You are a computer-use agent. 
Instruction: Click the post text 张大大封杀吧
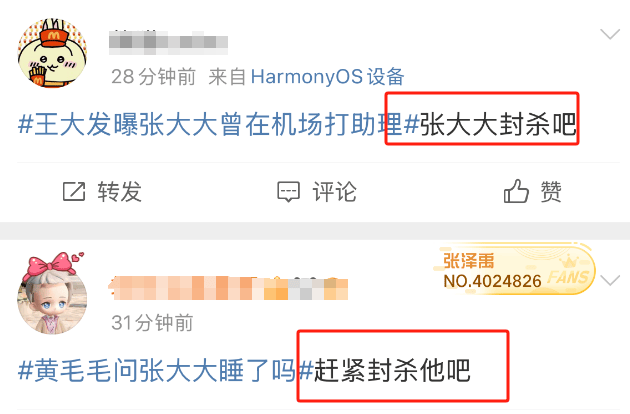498,124
